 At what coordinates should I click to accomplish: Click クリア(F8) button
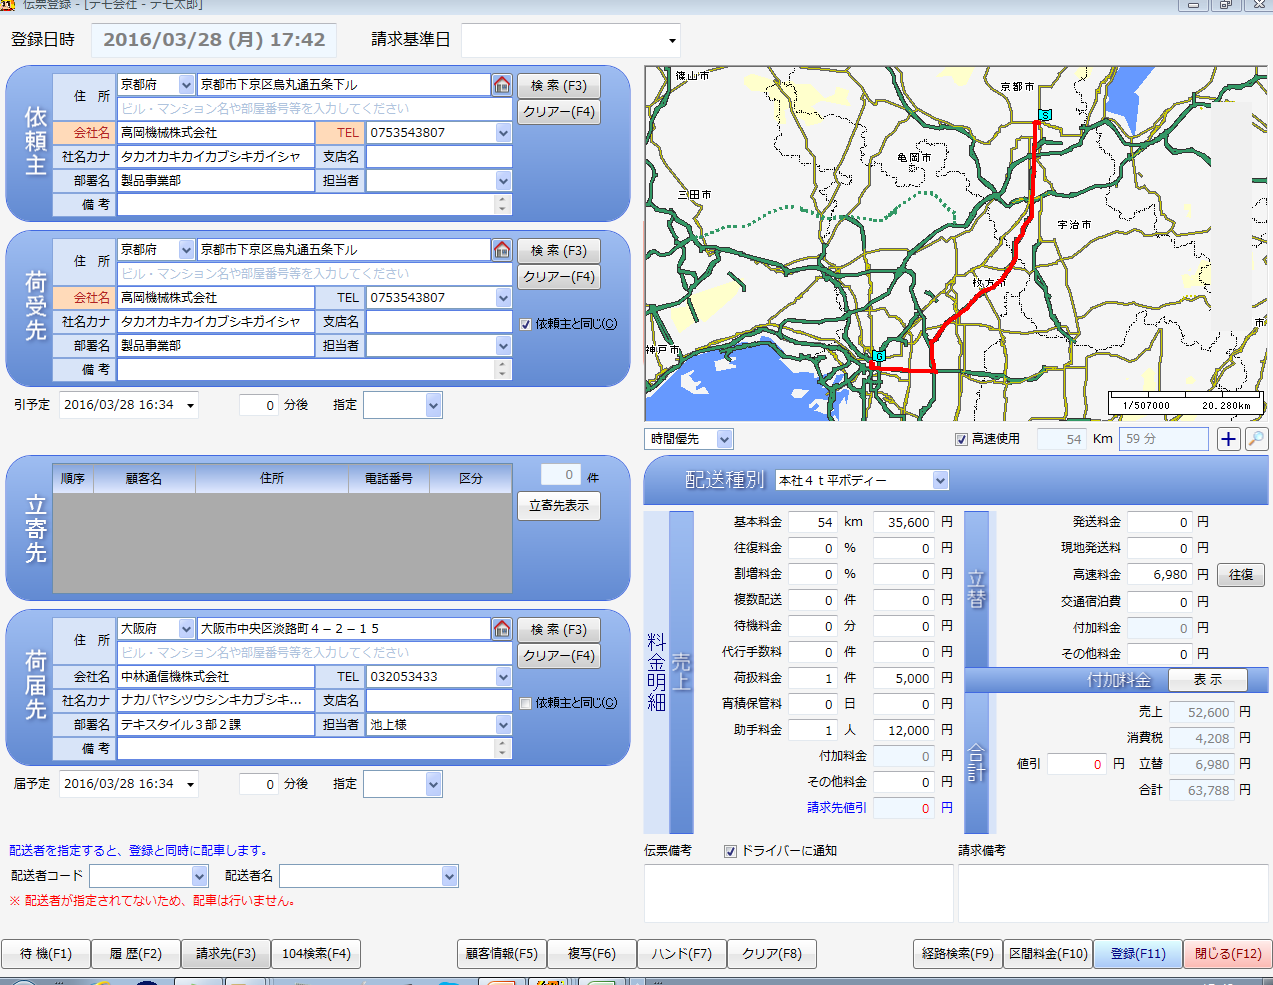pyautogui.click(x=772, y=954)
